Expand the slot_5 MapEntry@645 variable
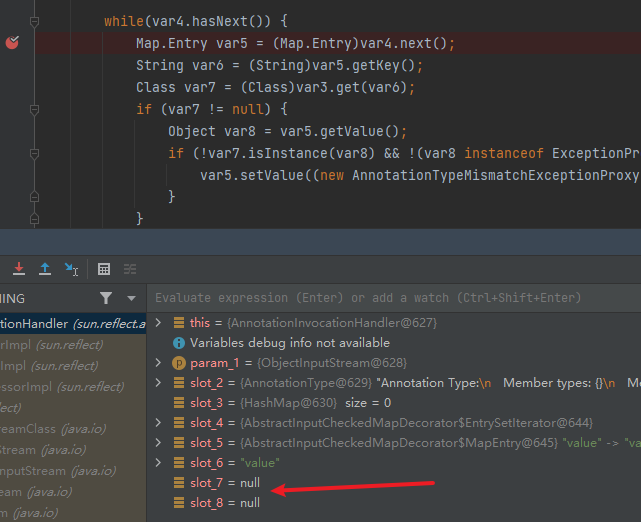The height and width of the screenshot is (522, 641). pyautogui.click(x=159, y=443)
